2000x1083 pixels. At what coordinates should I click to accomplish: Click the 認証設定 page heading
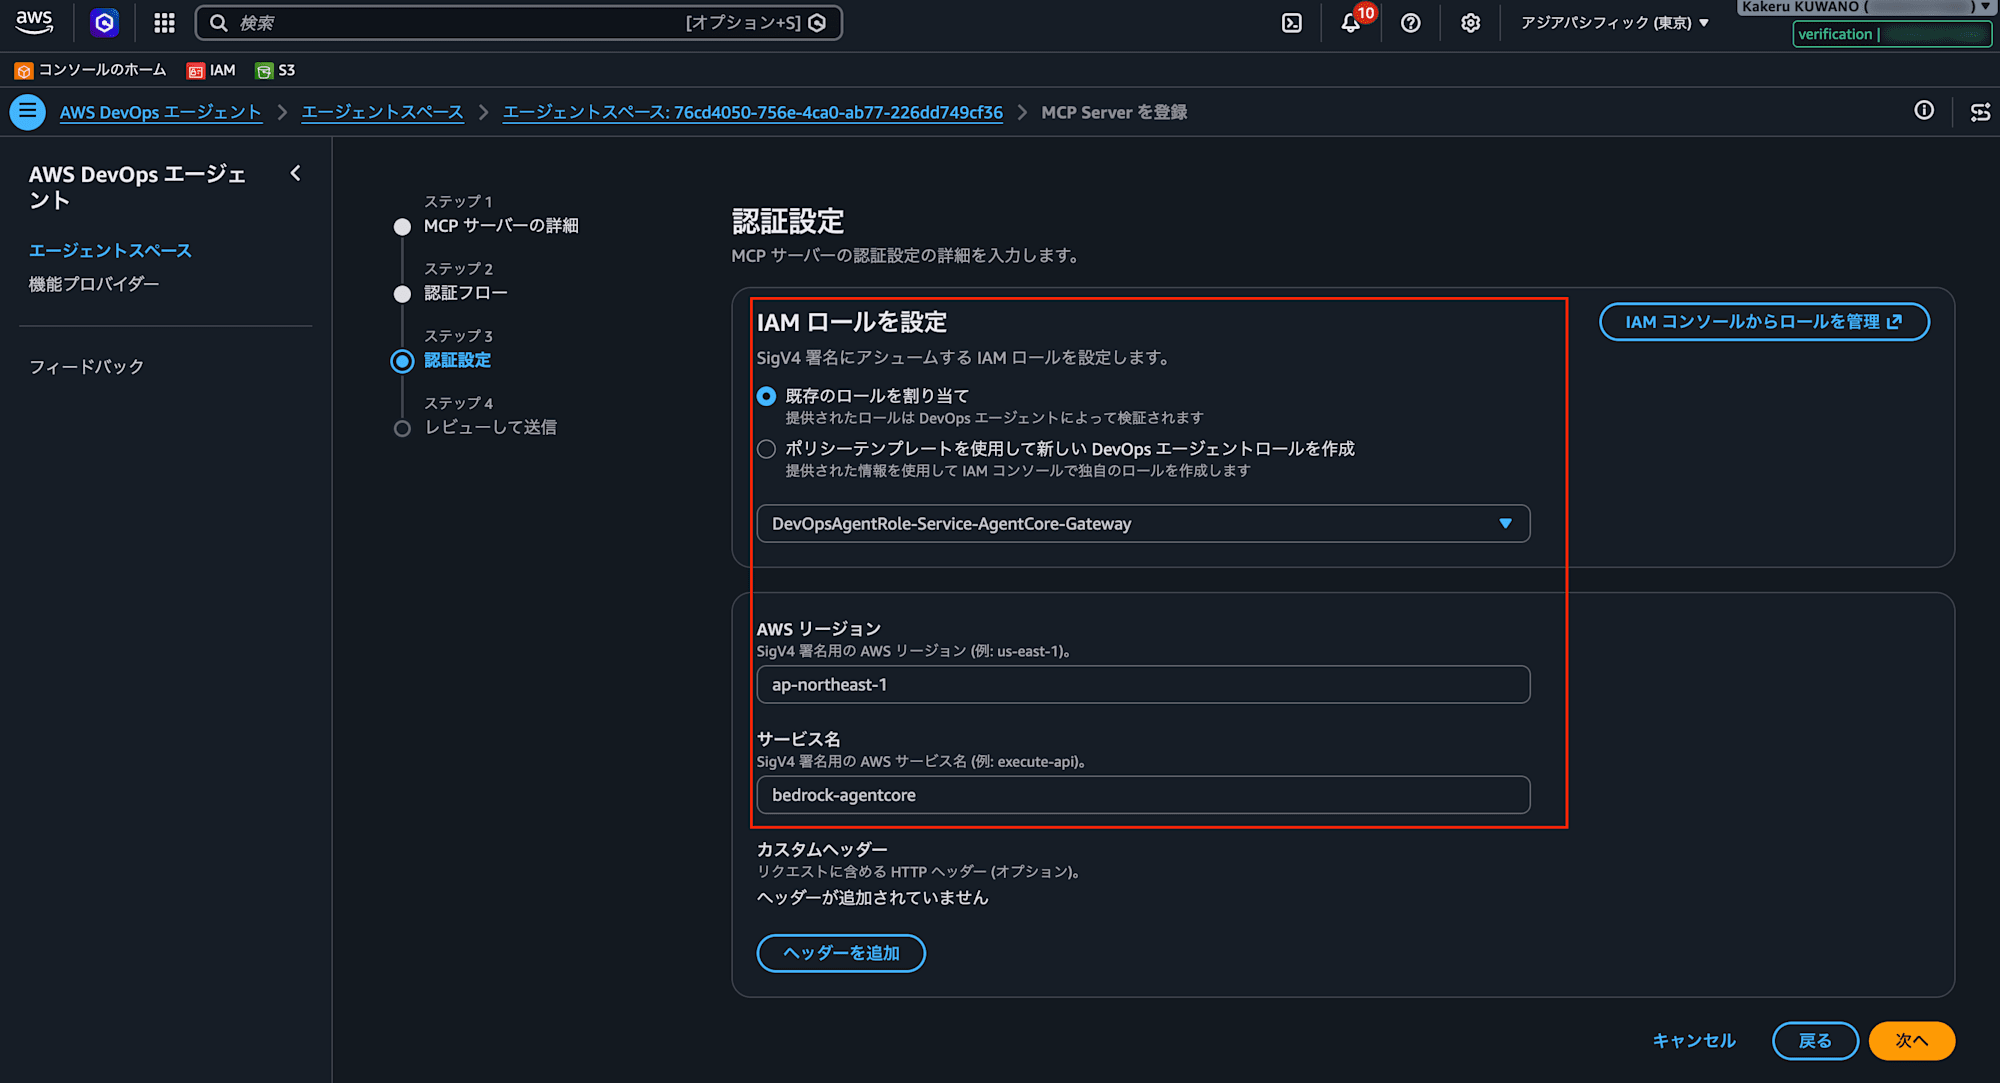point(788,221)
